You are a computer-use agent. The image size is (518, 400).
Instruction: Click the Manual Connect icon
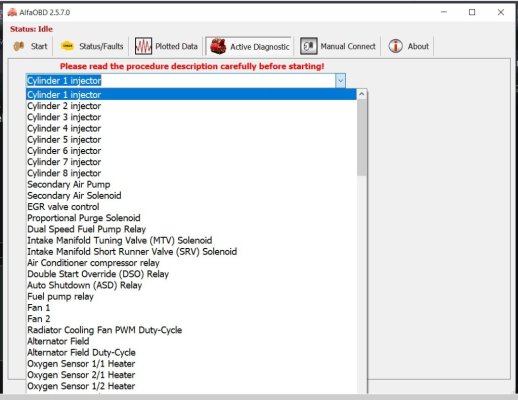[x=308, y=46]
